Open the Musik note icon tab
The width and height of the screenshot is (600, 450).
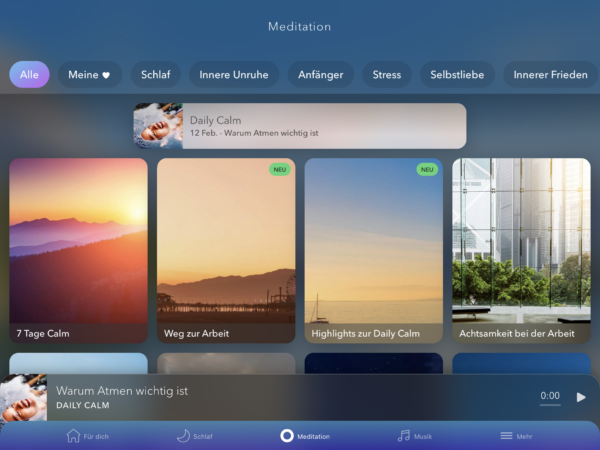(403, 436)
